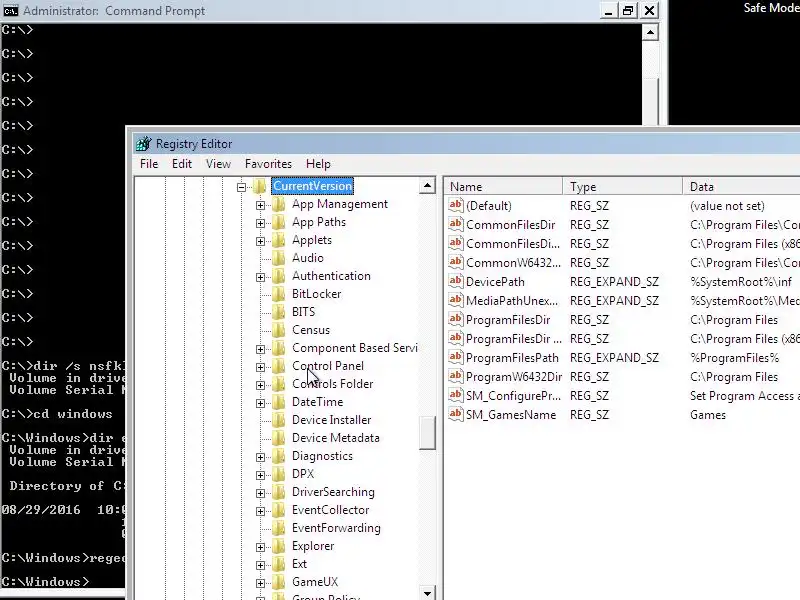Click the %ProgramFiles% data cell
The image size is (800, 600).
734,358
